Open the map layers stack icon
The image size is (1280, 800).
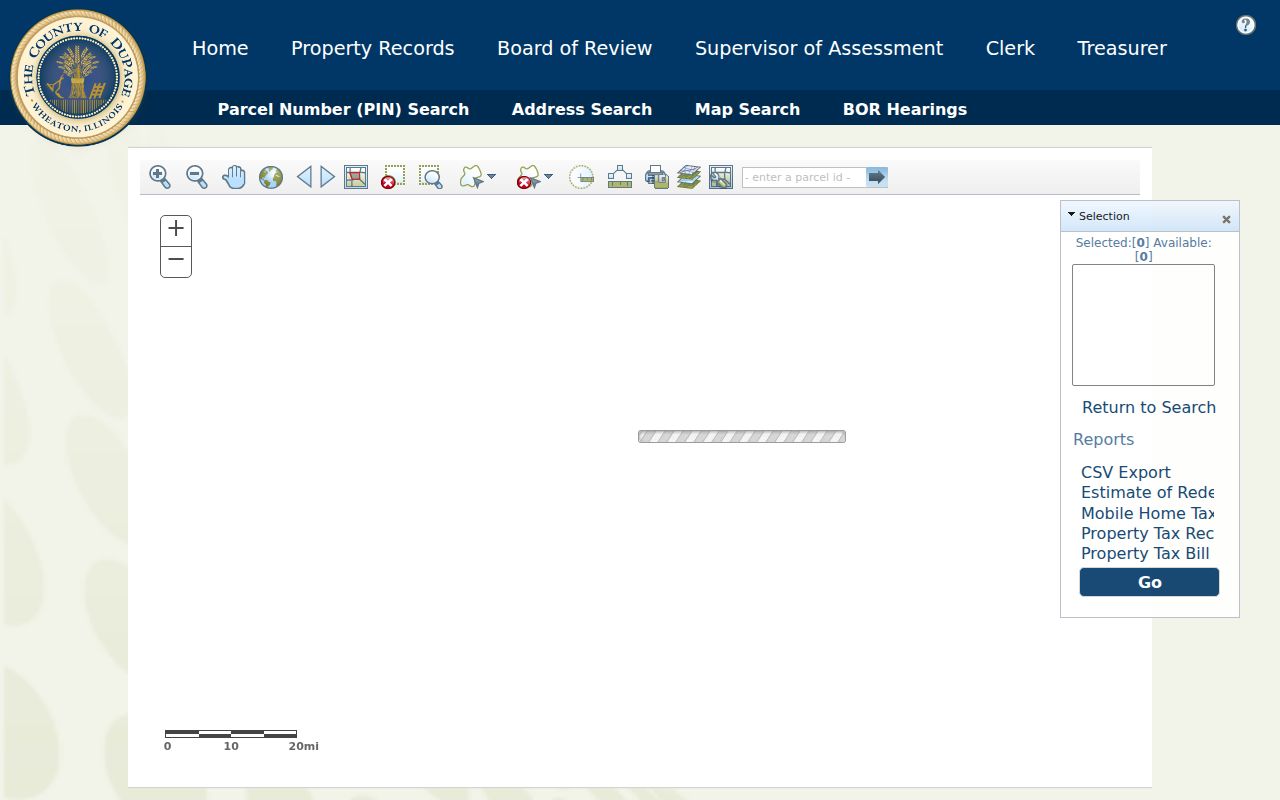coord(688,177)
